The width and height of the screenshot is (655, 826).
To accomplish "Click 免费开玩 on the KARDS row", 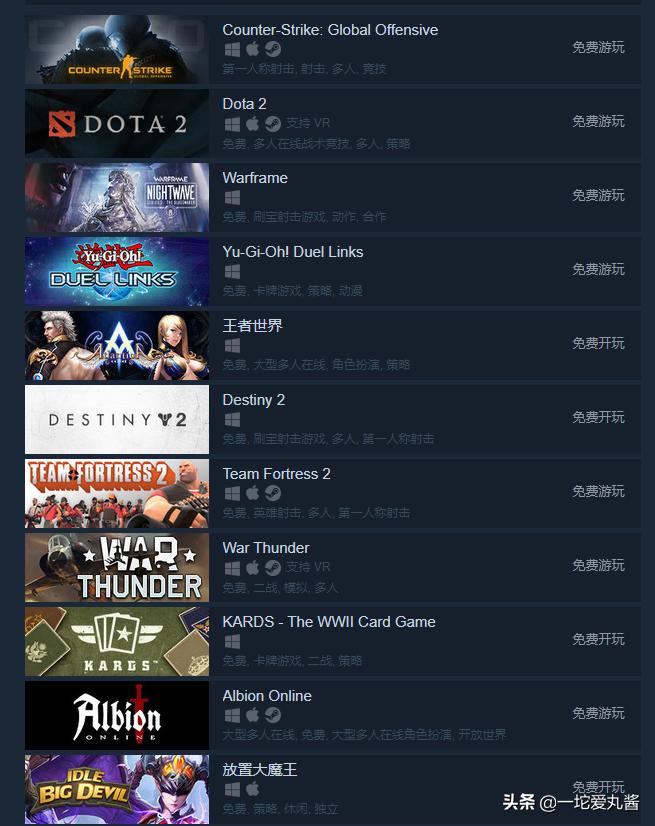I will click(598, 640).
